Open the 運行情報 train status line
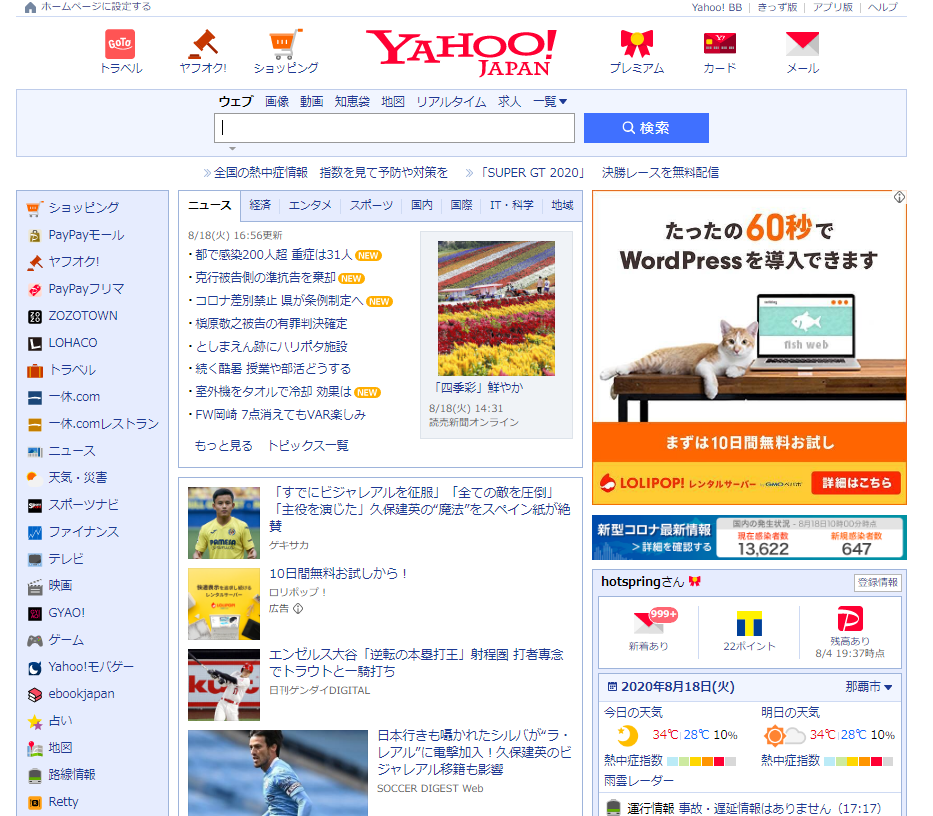This screenshot has width=933, height=816. [x=744, y=808]
